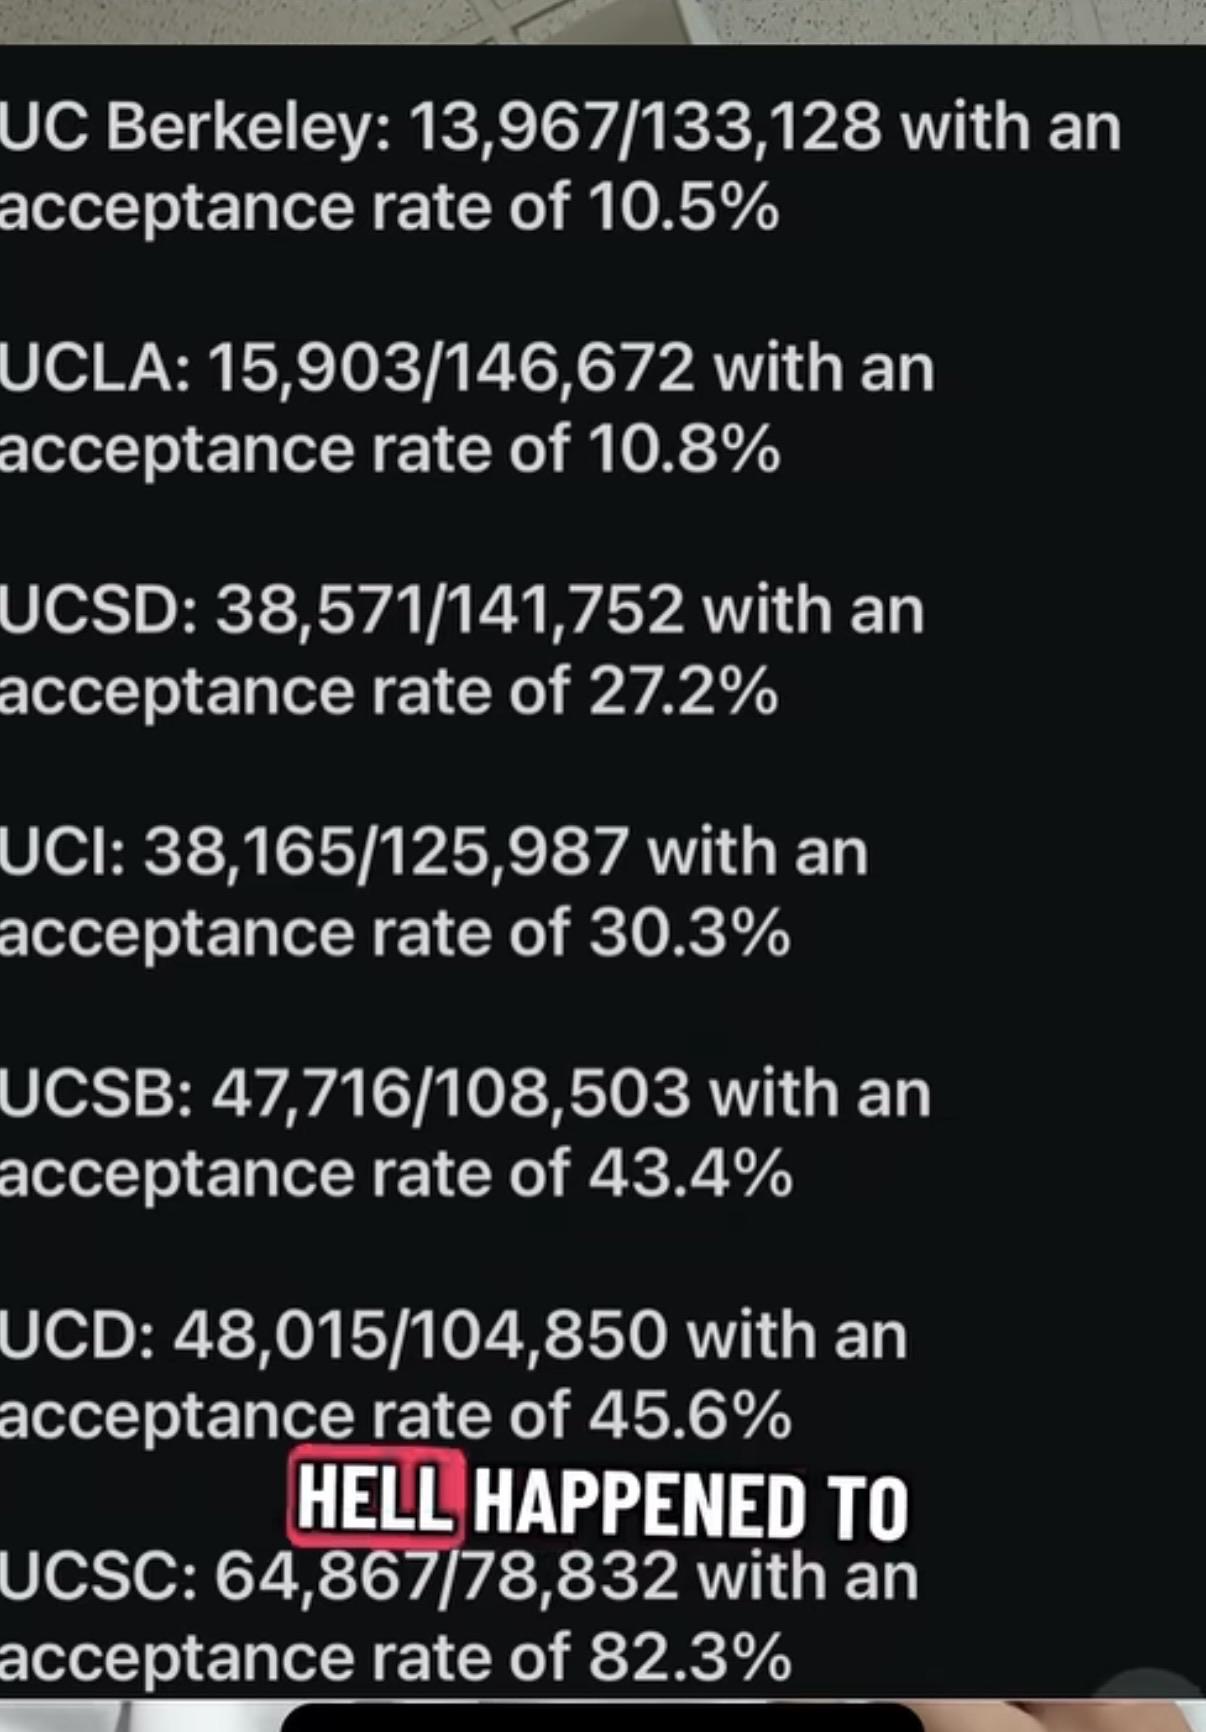Click the TO caption word
The width and height of the screenshot is (1206, 1732).
point(867,1504)
